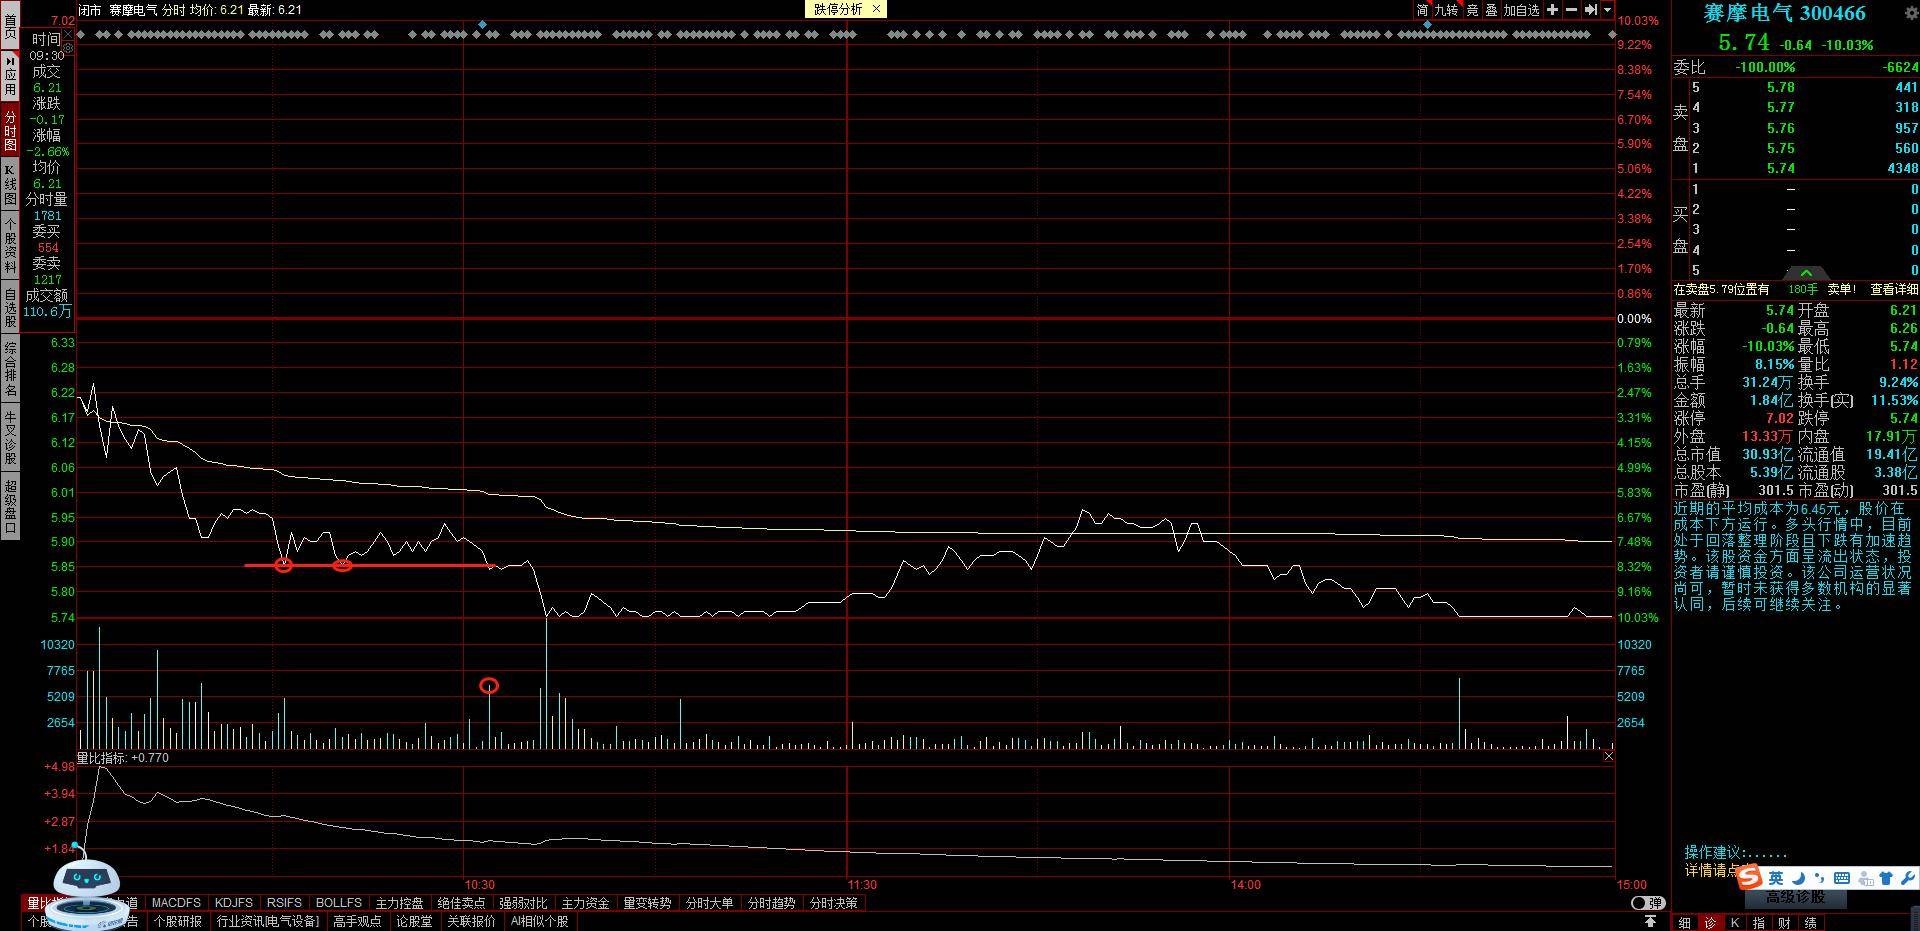Switch to the MACDFS indicator tab
Viewport: 1920px width, 931px height.
(176, 903)
